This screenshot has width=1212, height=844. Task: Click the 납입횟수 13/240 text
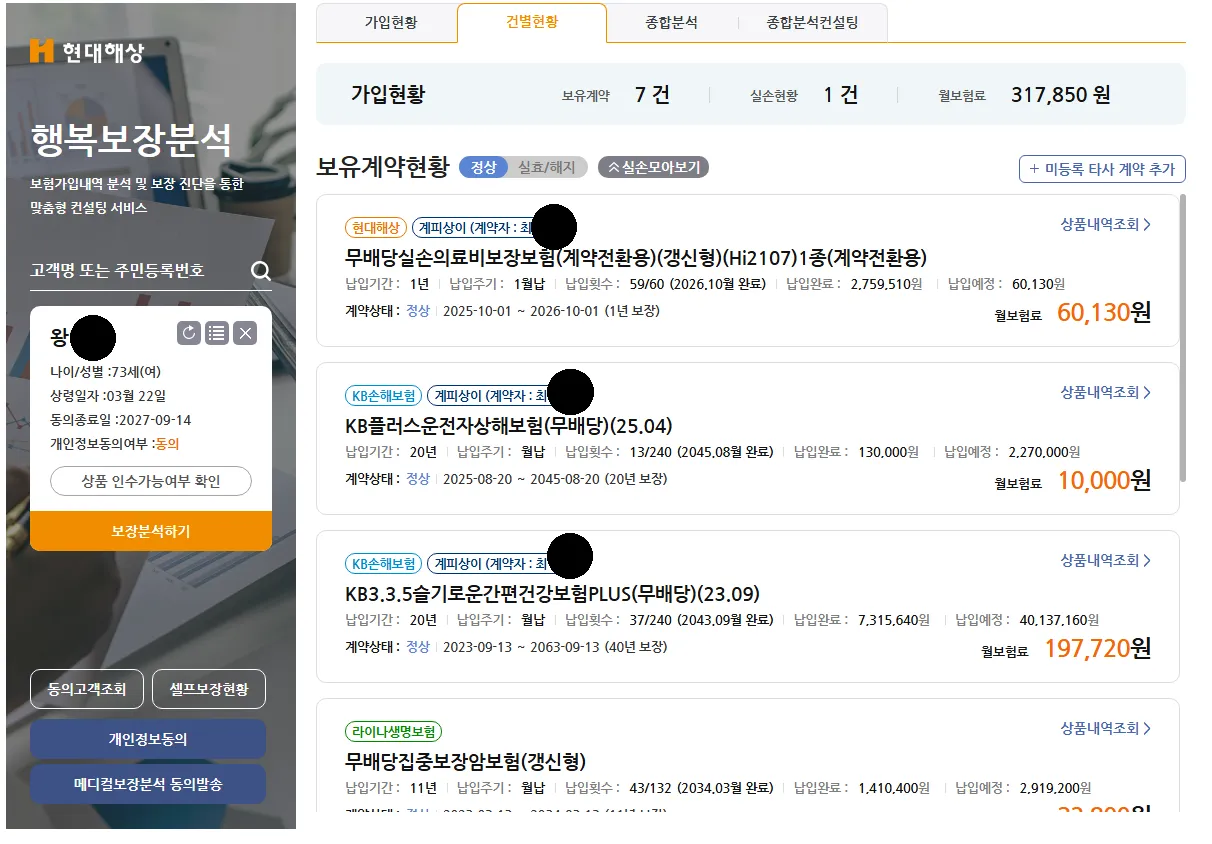[x=669, y=452]
